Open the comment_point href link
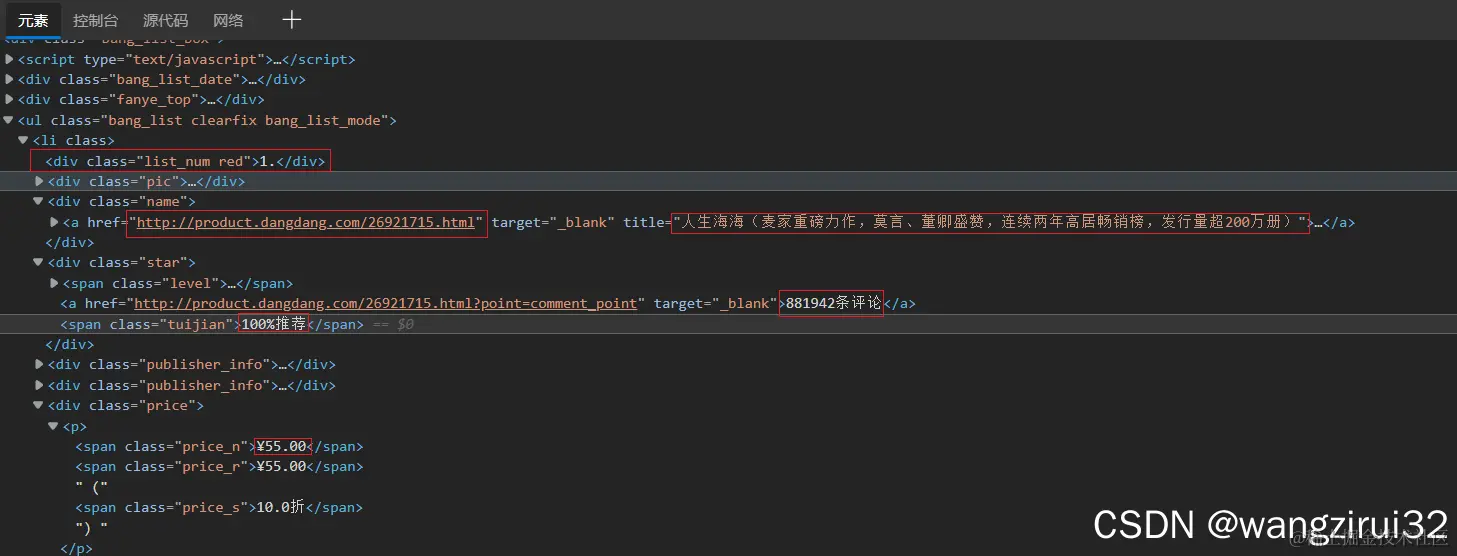1457x556 pixels. (x=385, y=303)
